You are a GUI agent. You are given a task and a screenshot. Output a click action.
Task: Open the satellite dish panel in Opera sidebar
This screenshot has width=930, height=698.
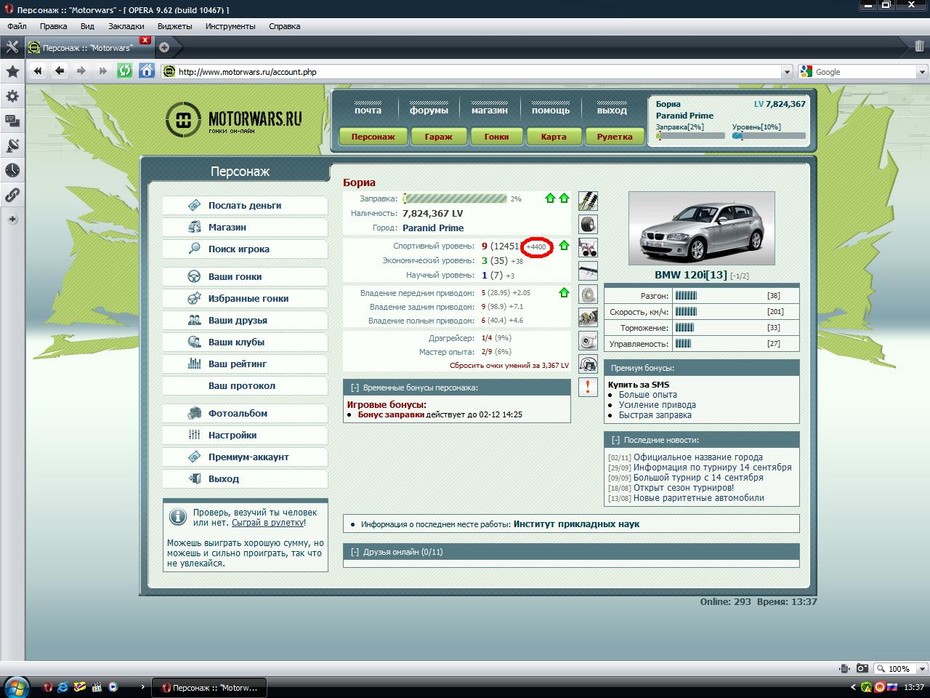pos(12,145)
